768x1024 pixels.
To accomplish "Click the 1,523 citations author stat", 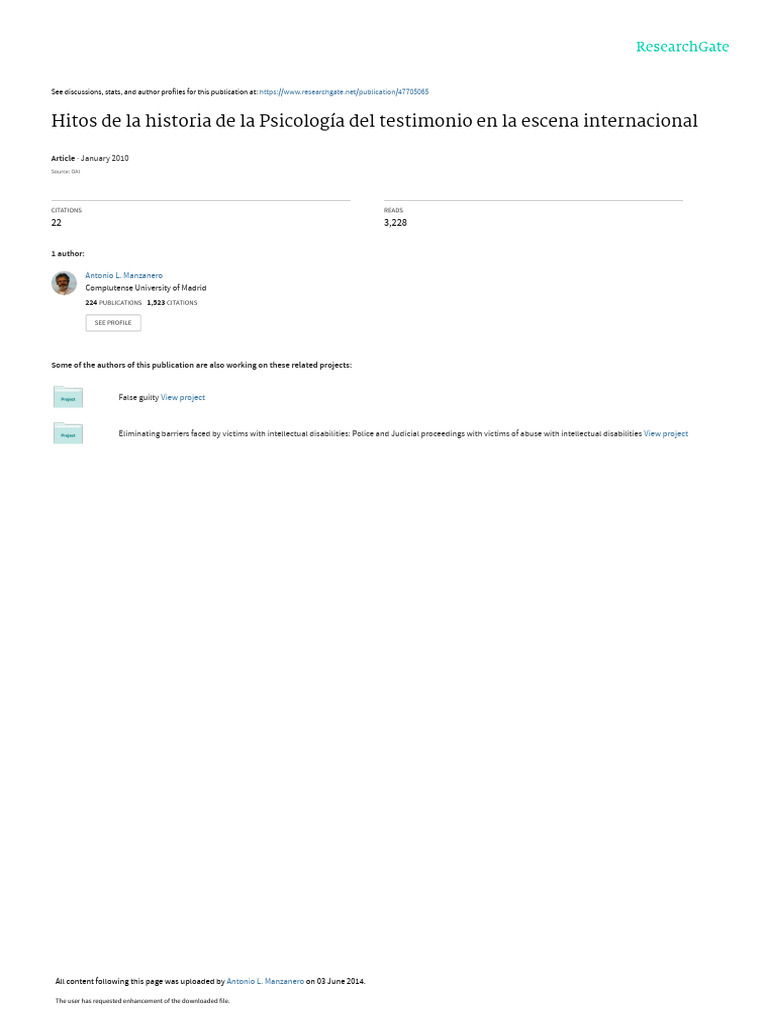I will tap(172, 303).
